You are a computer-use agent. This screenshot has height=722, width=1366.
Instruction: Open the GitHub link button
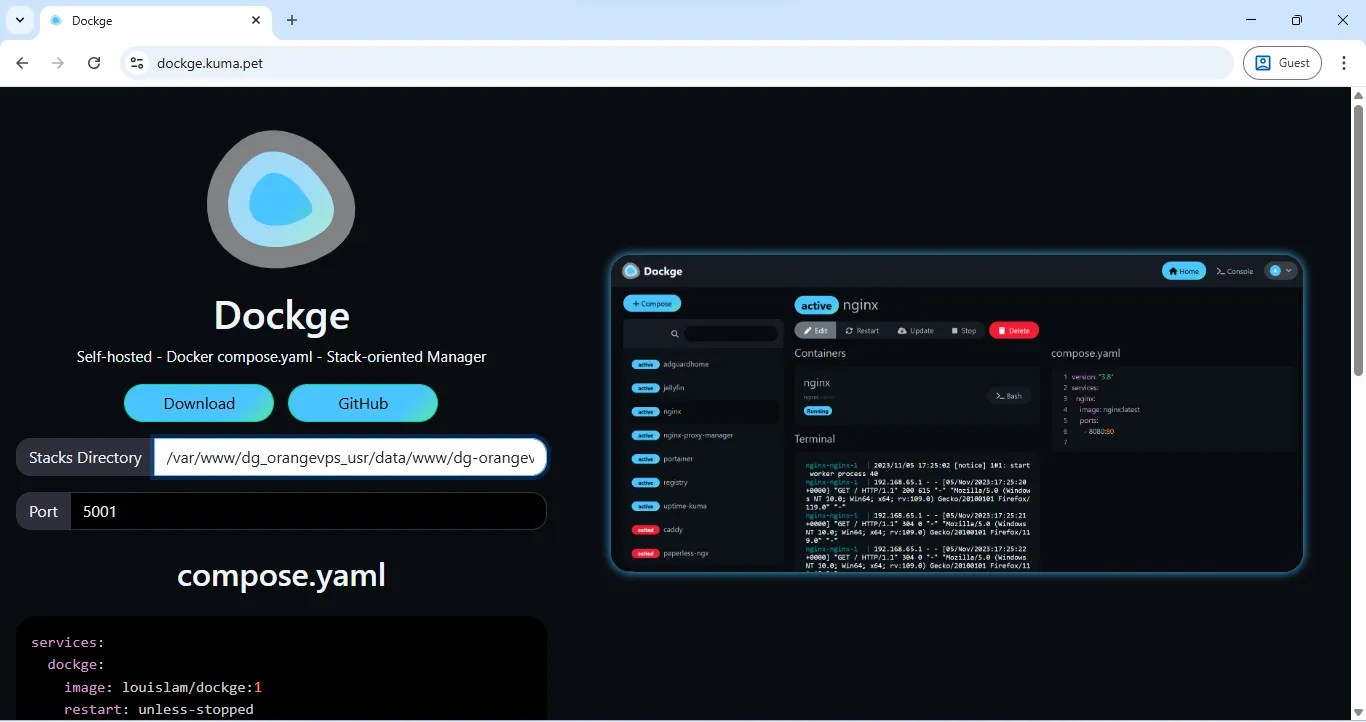coord(362,403)
